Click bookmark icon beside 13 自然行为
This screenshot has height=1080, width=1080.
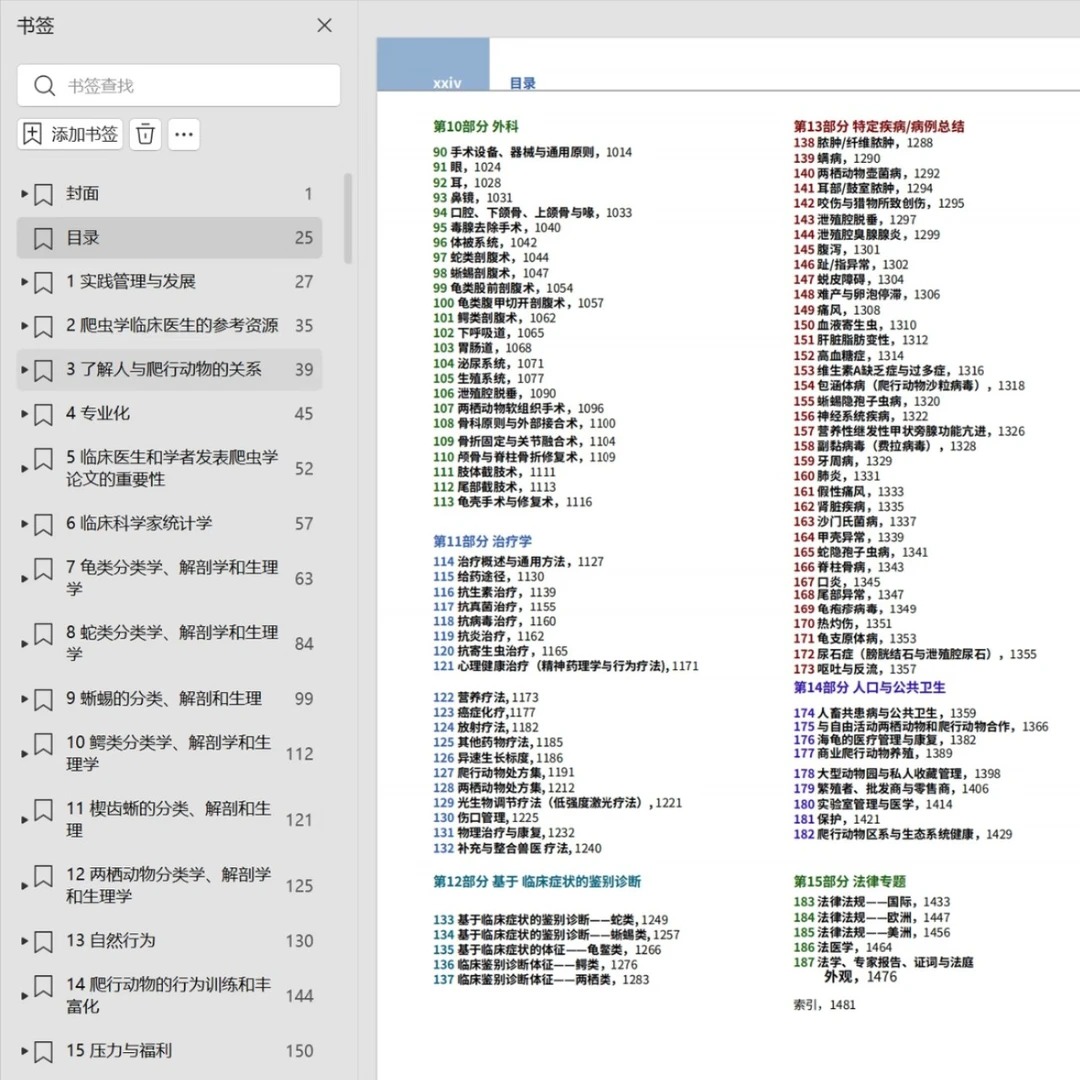[x=43, y=941]
